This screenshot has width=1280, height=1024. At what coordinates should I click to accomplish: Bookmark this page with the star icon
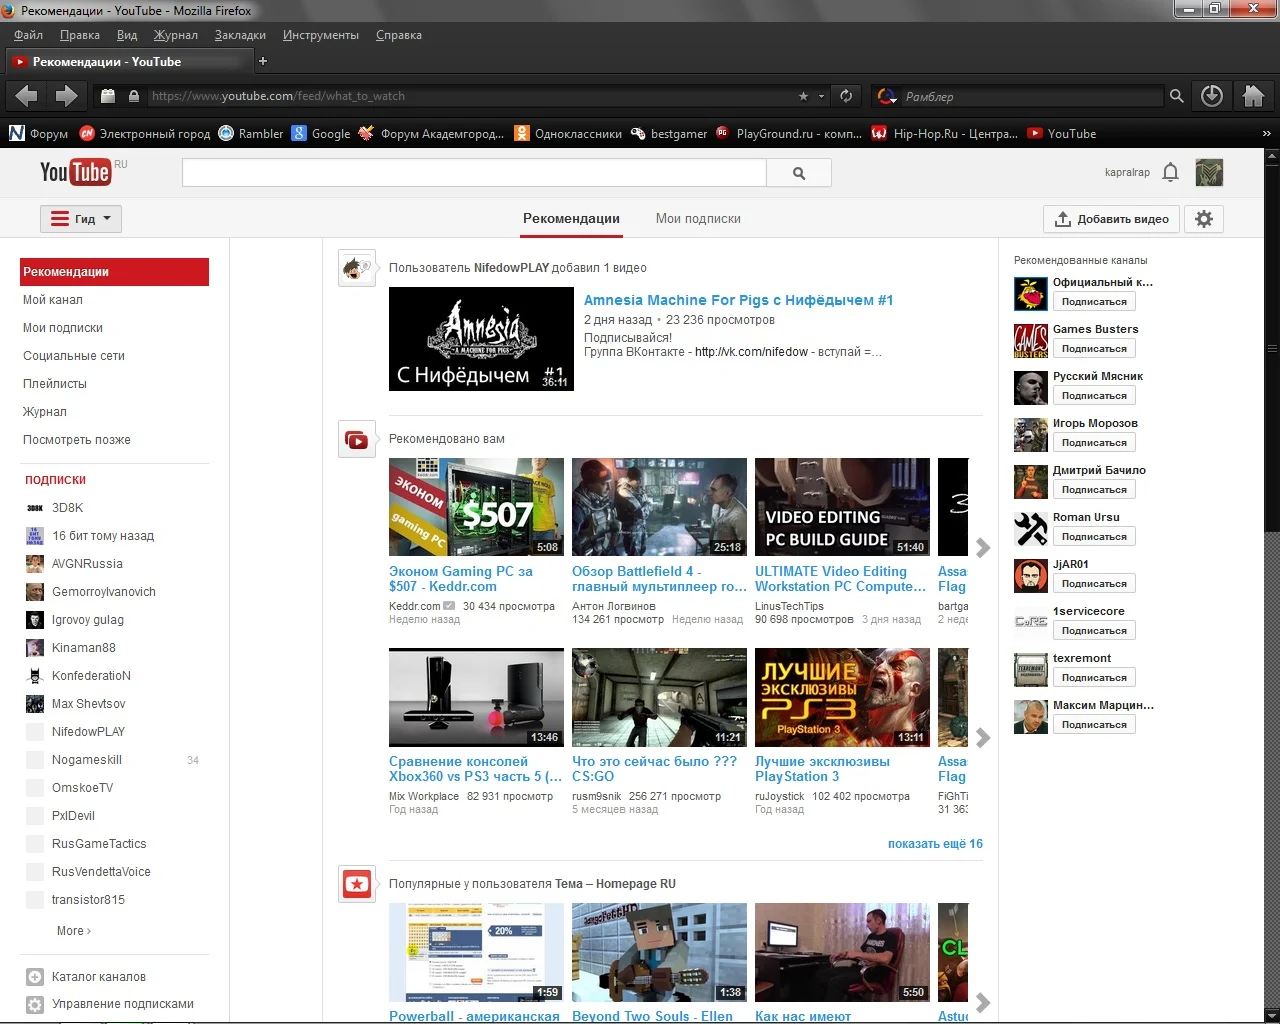[x=803, y=96]
